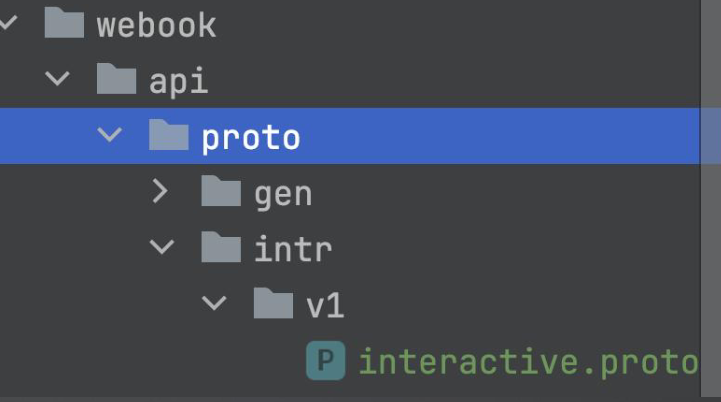Select the v1 directory label
The width and height of the screenshot is (721, 402).
coord(325,305)
